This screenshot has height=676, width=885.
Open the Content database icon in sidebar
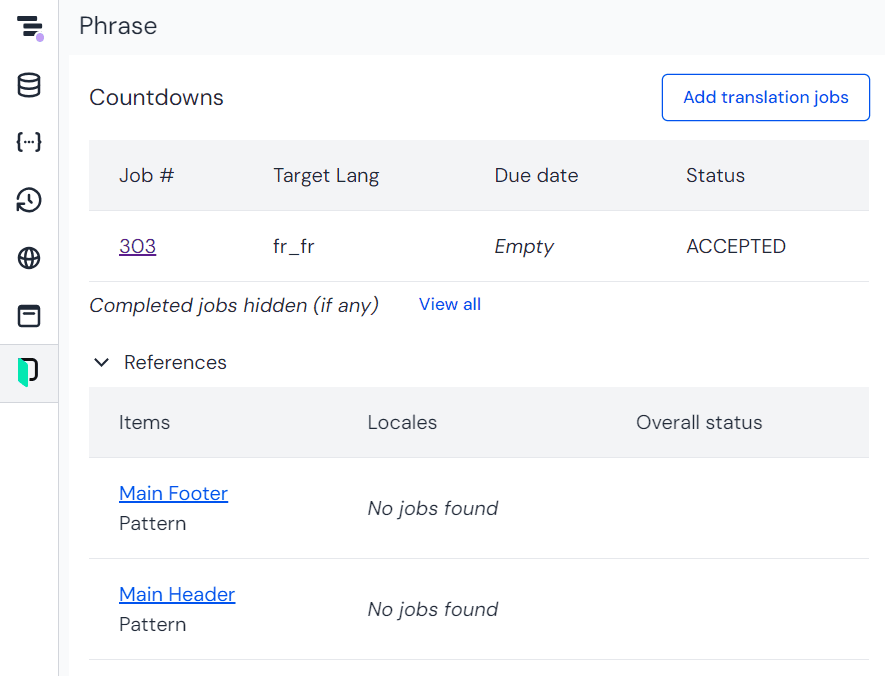(29, 85)
